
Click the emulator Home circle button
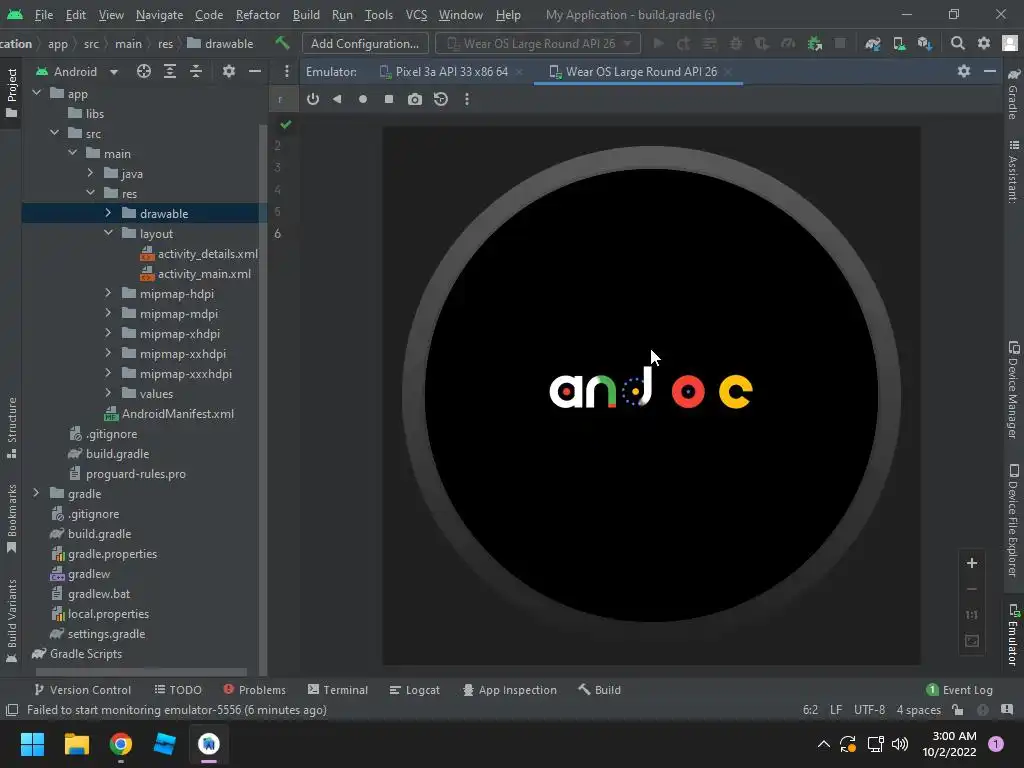pos(363,99)
